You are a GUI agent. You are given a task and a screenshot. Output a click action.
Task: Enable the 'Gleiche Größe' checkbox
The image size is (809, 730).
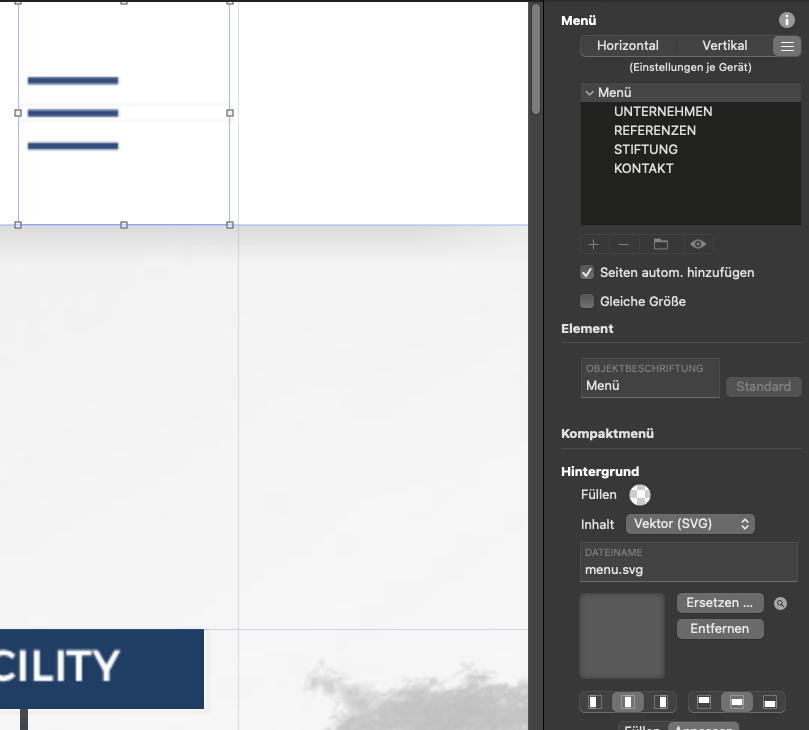587,301
